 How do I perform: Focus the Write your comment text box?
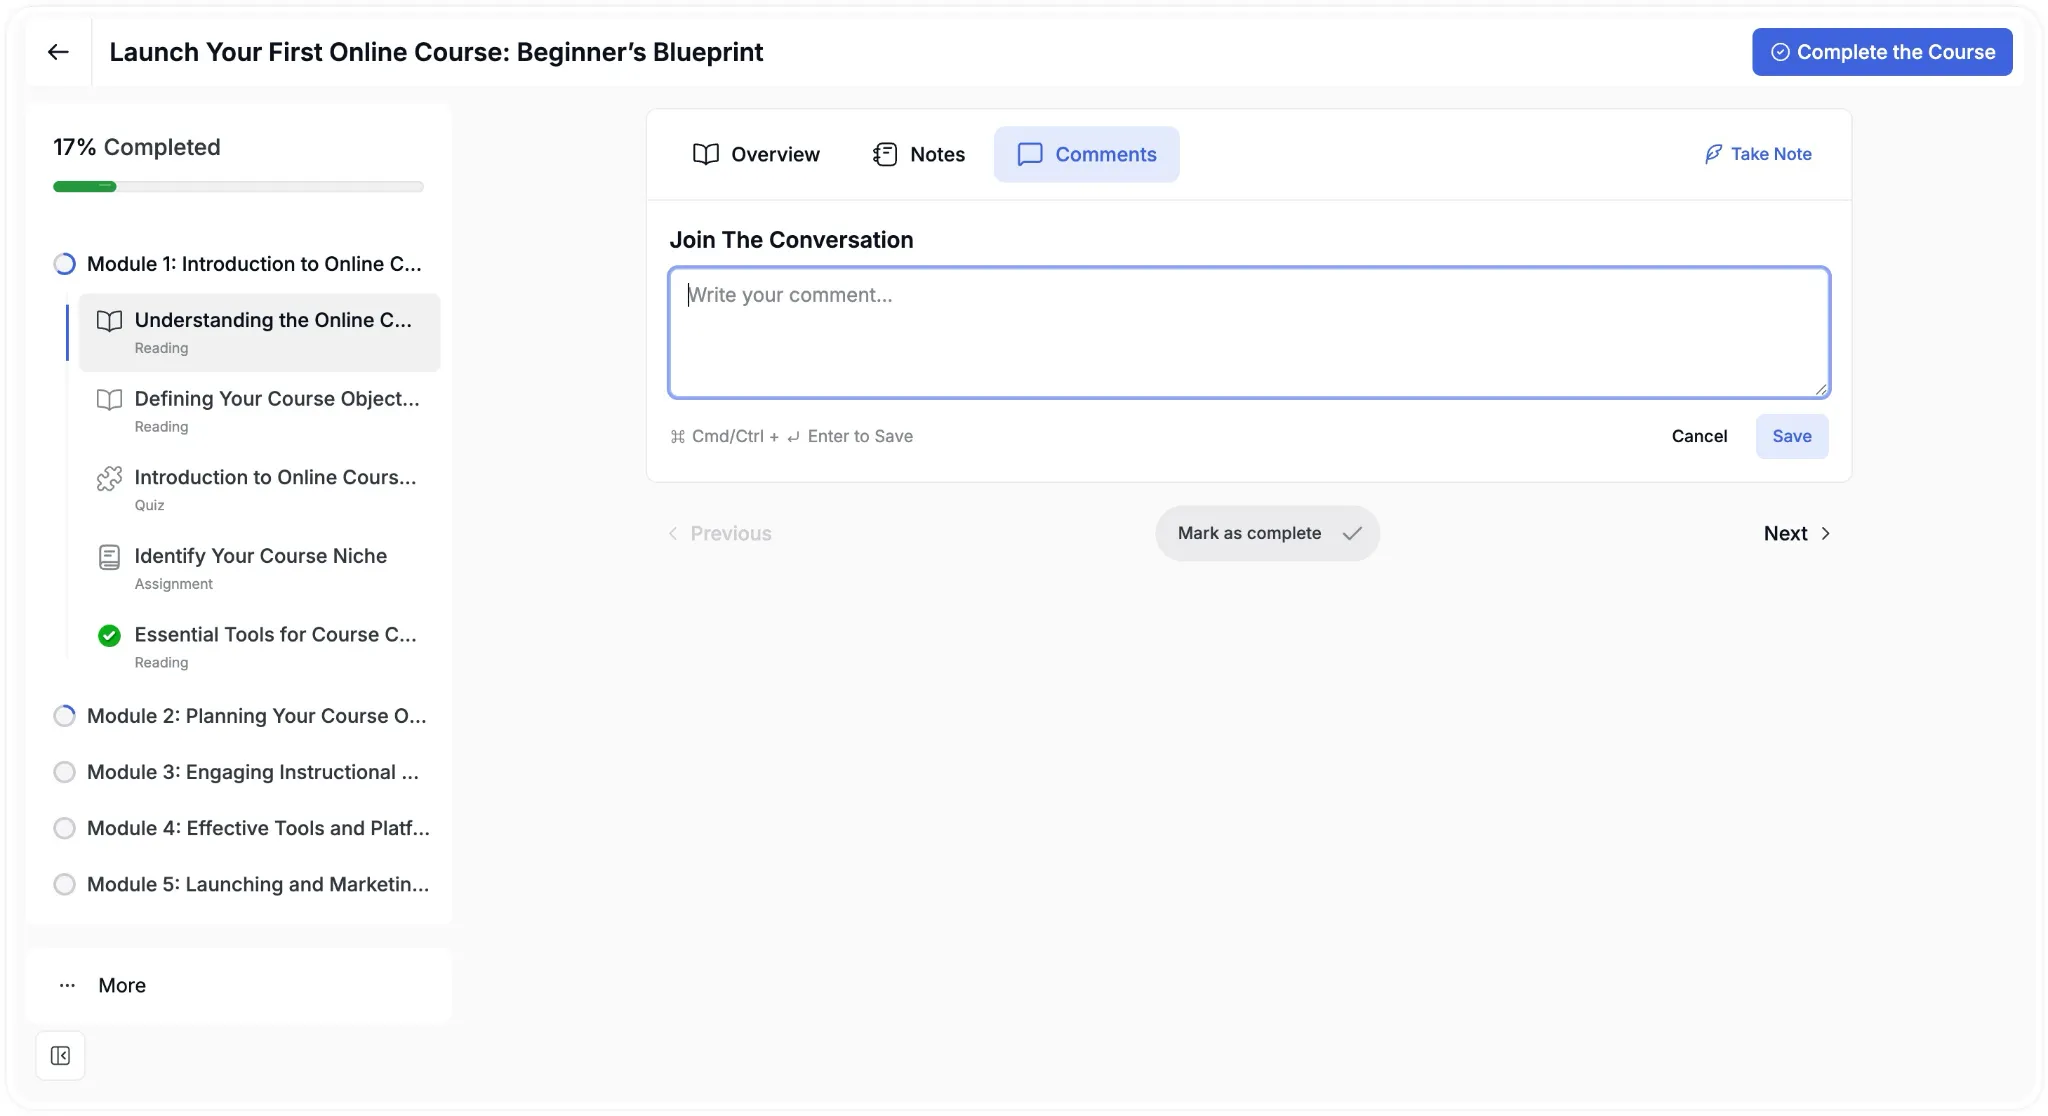(1249, 332)
